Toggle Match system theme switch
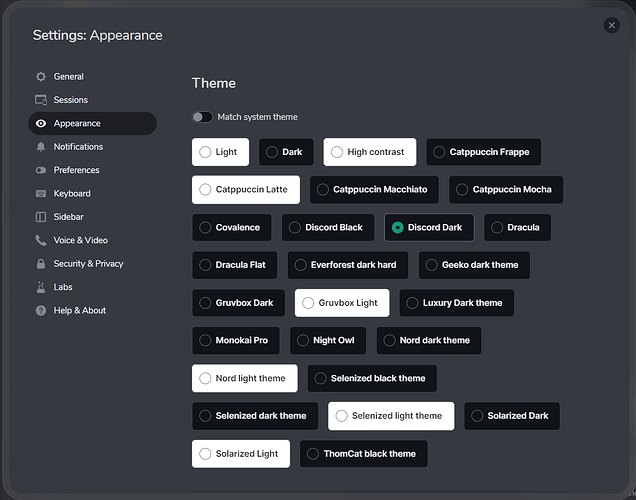Image resolution: width=636 pixels, height=500 pixels. coord(202,117)
